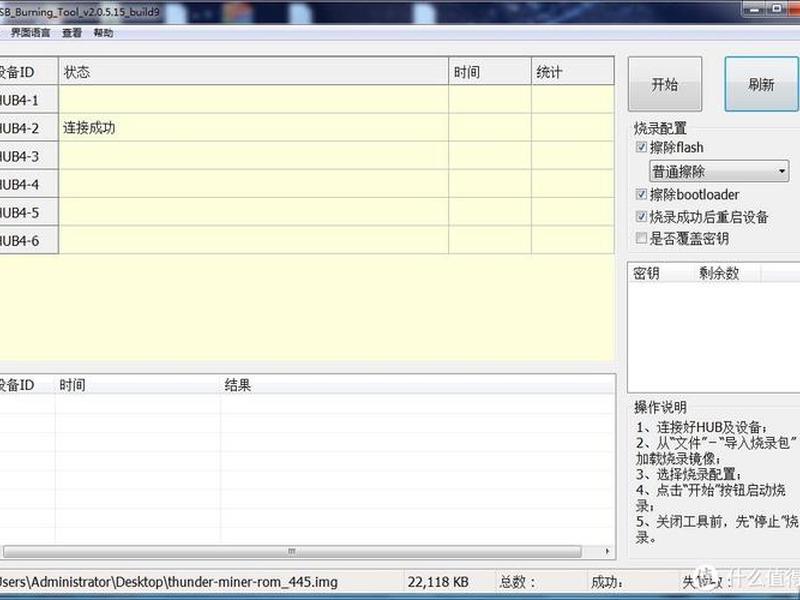Click the 结果 column header in log
Screen dimensions: 800x600
coord(417,385)
